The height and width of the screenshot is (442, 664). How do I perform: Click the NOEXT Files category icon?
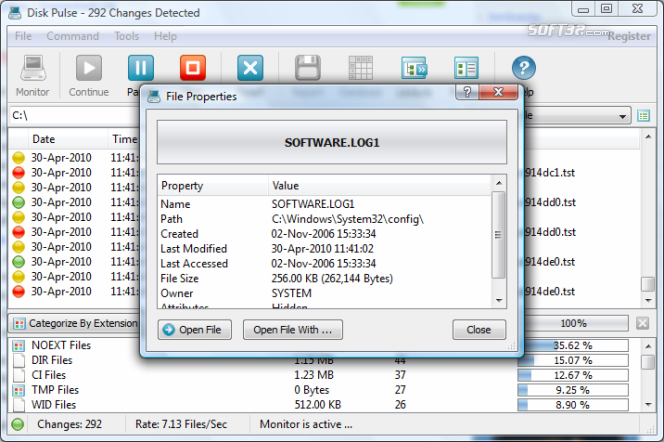[x=18, y=346]
